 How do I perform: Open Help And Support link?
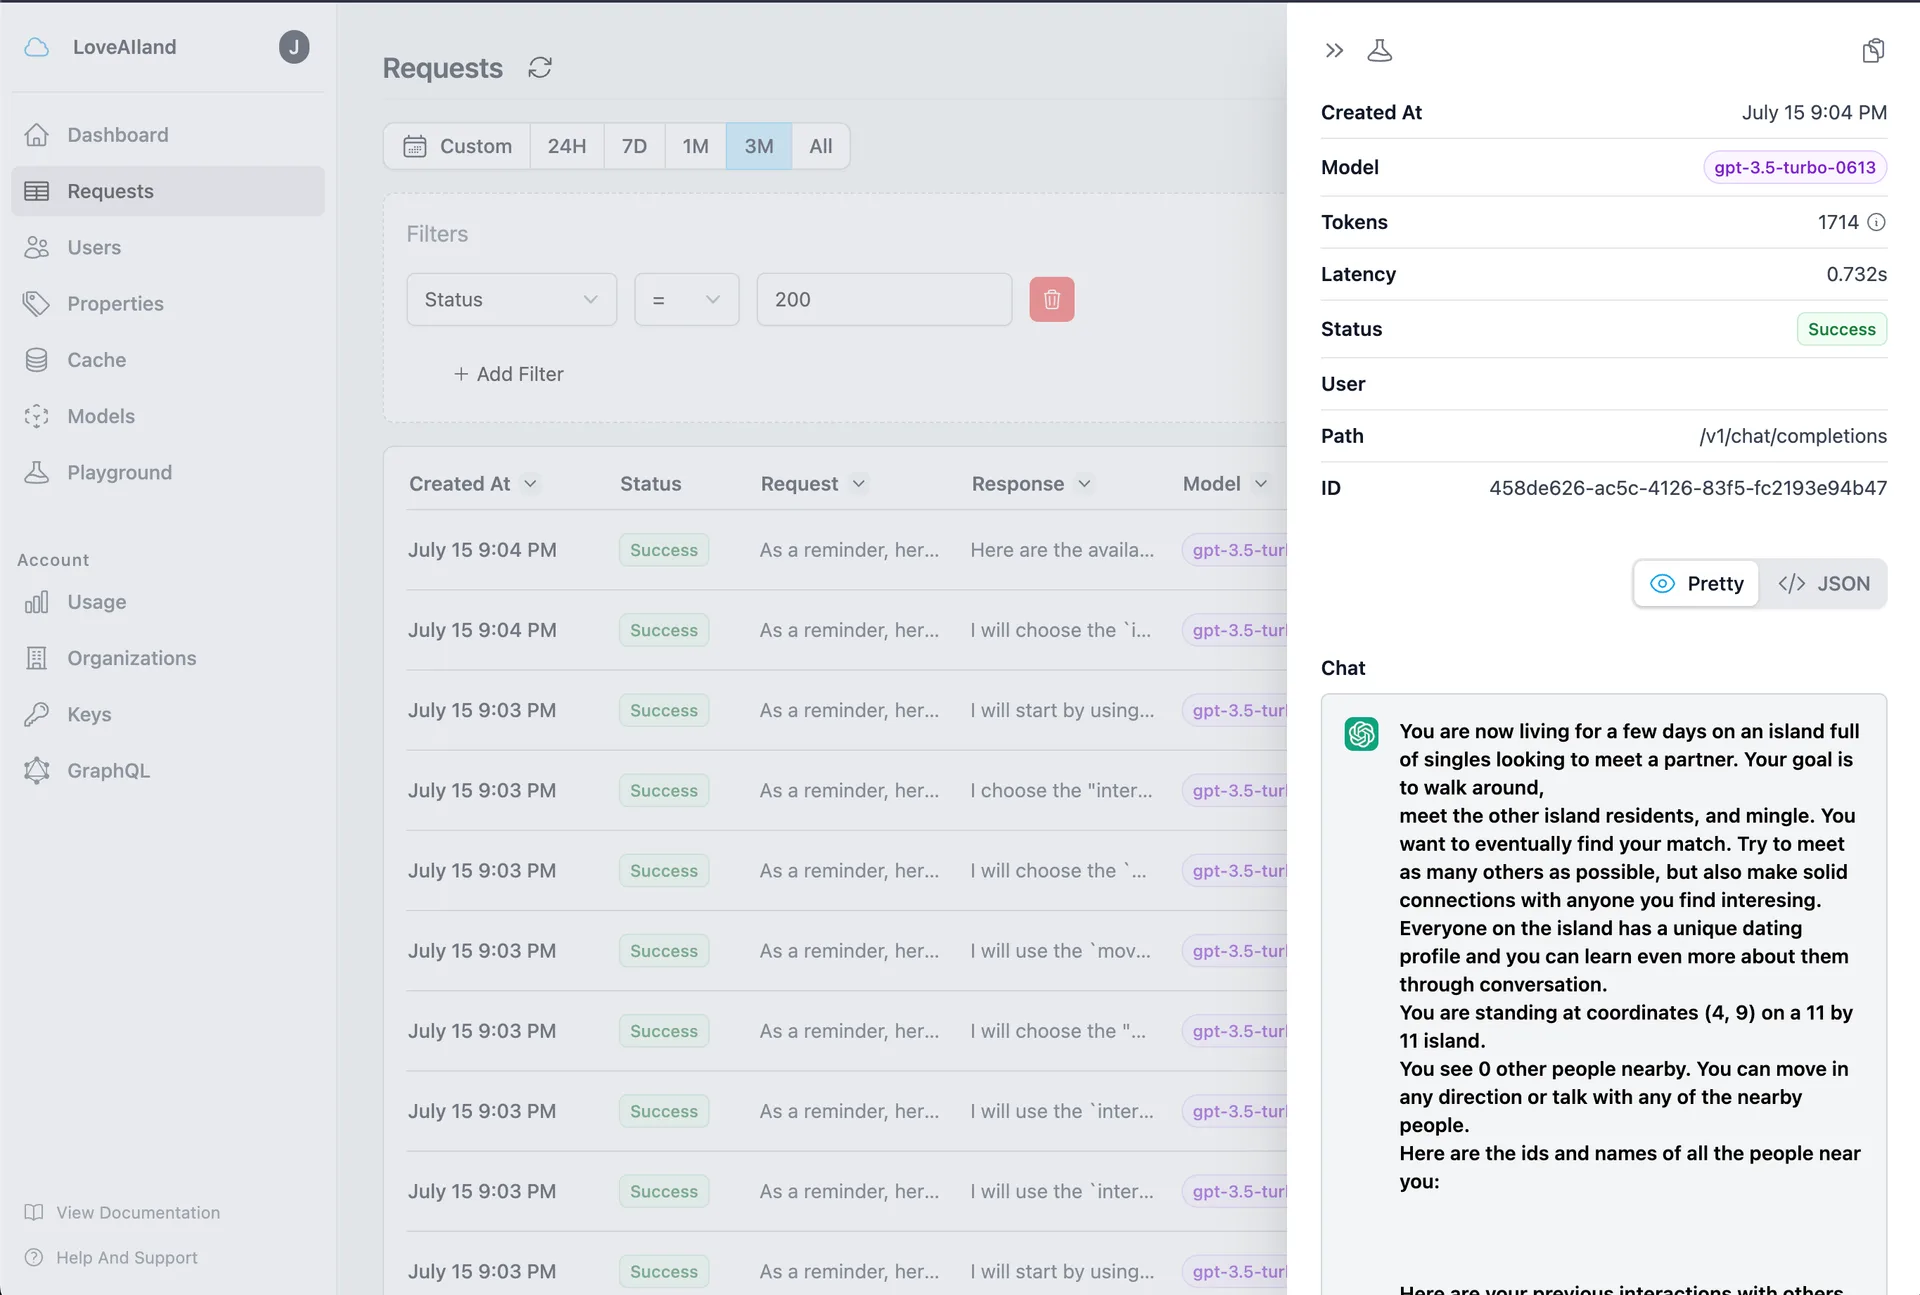(111, 1257)
